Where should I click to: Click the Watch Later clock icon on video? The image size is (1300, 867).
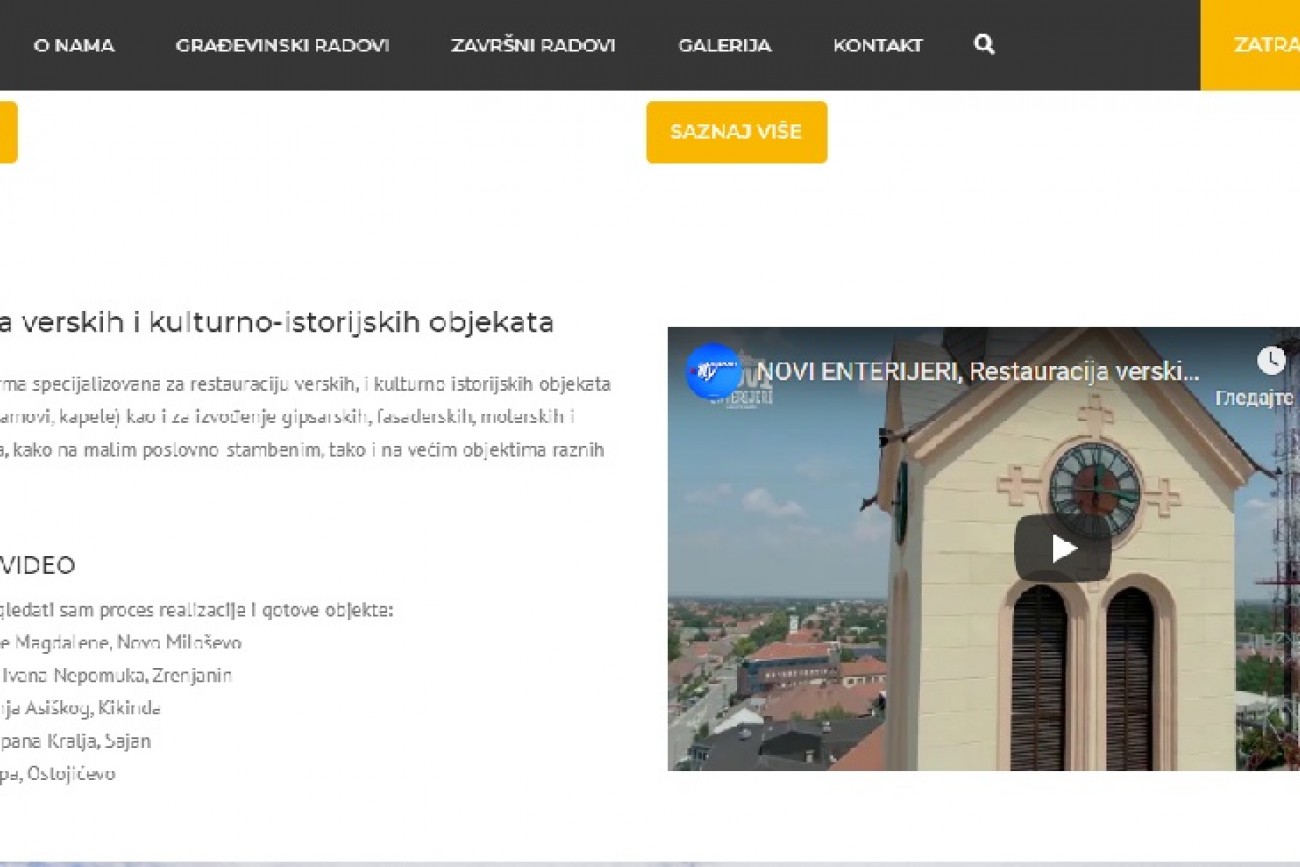1270,360
